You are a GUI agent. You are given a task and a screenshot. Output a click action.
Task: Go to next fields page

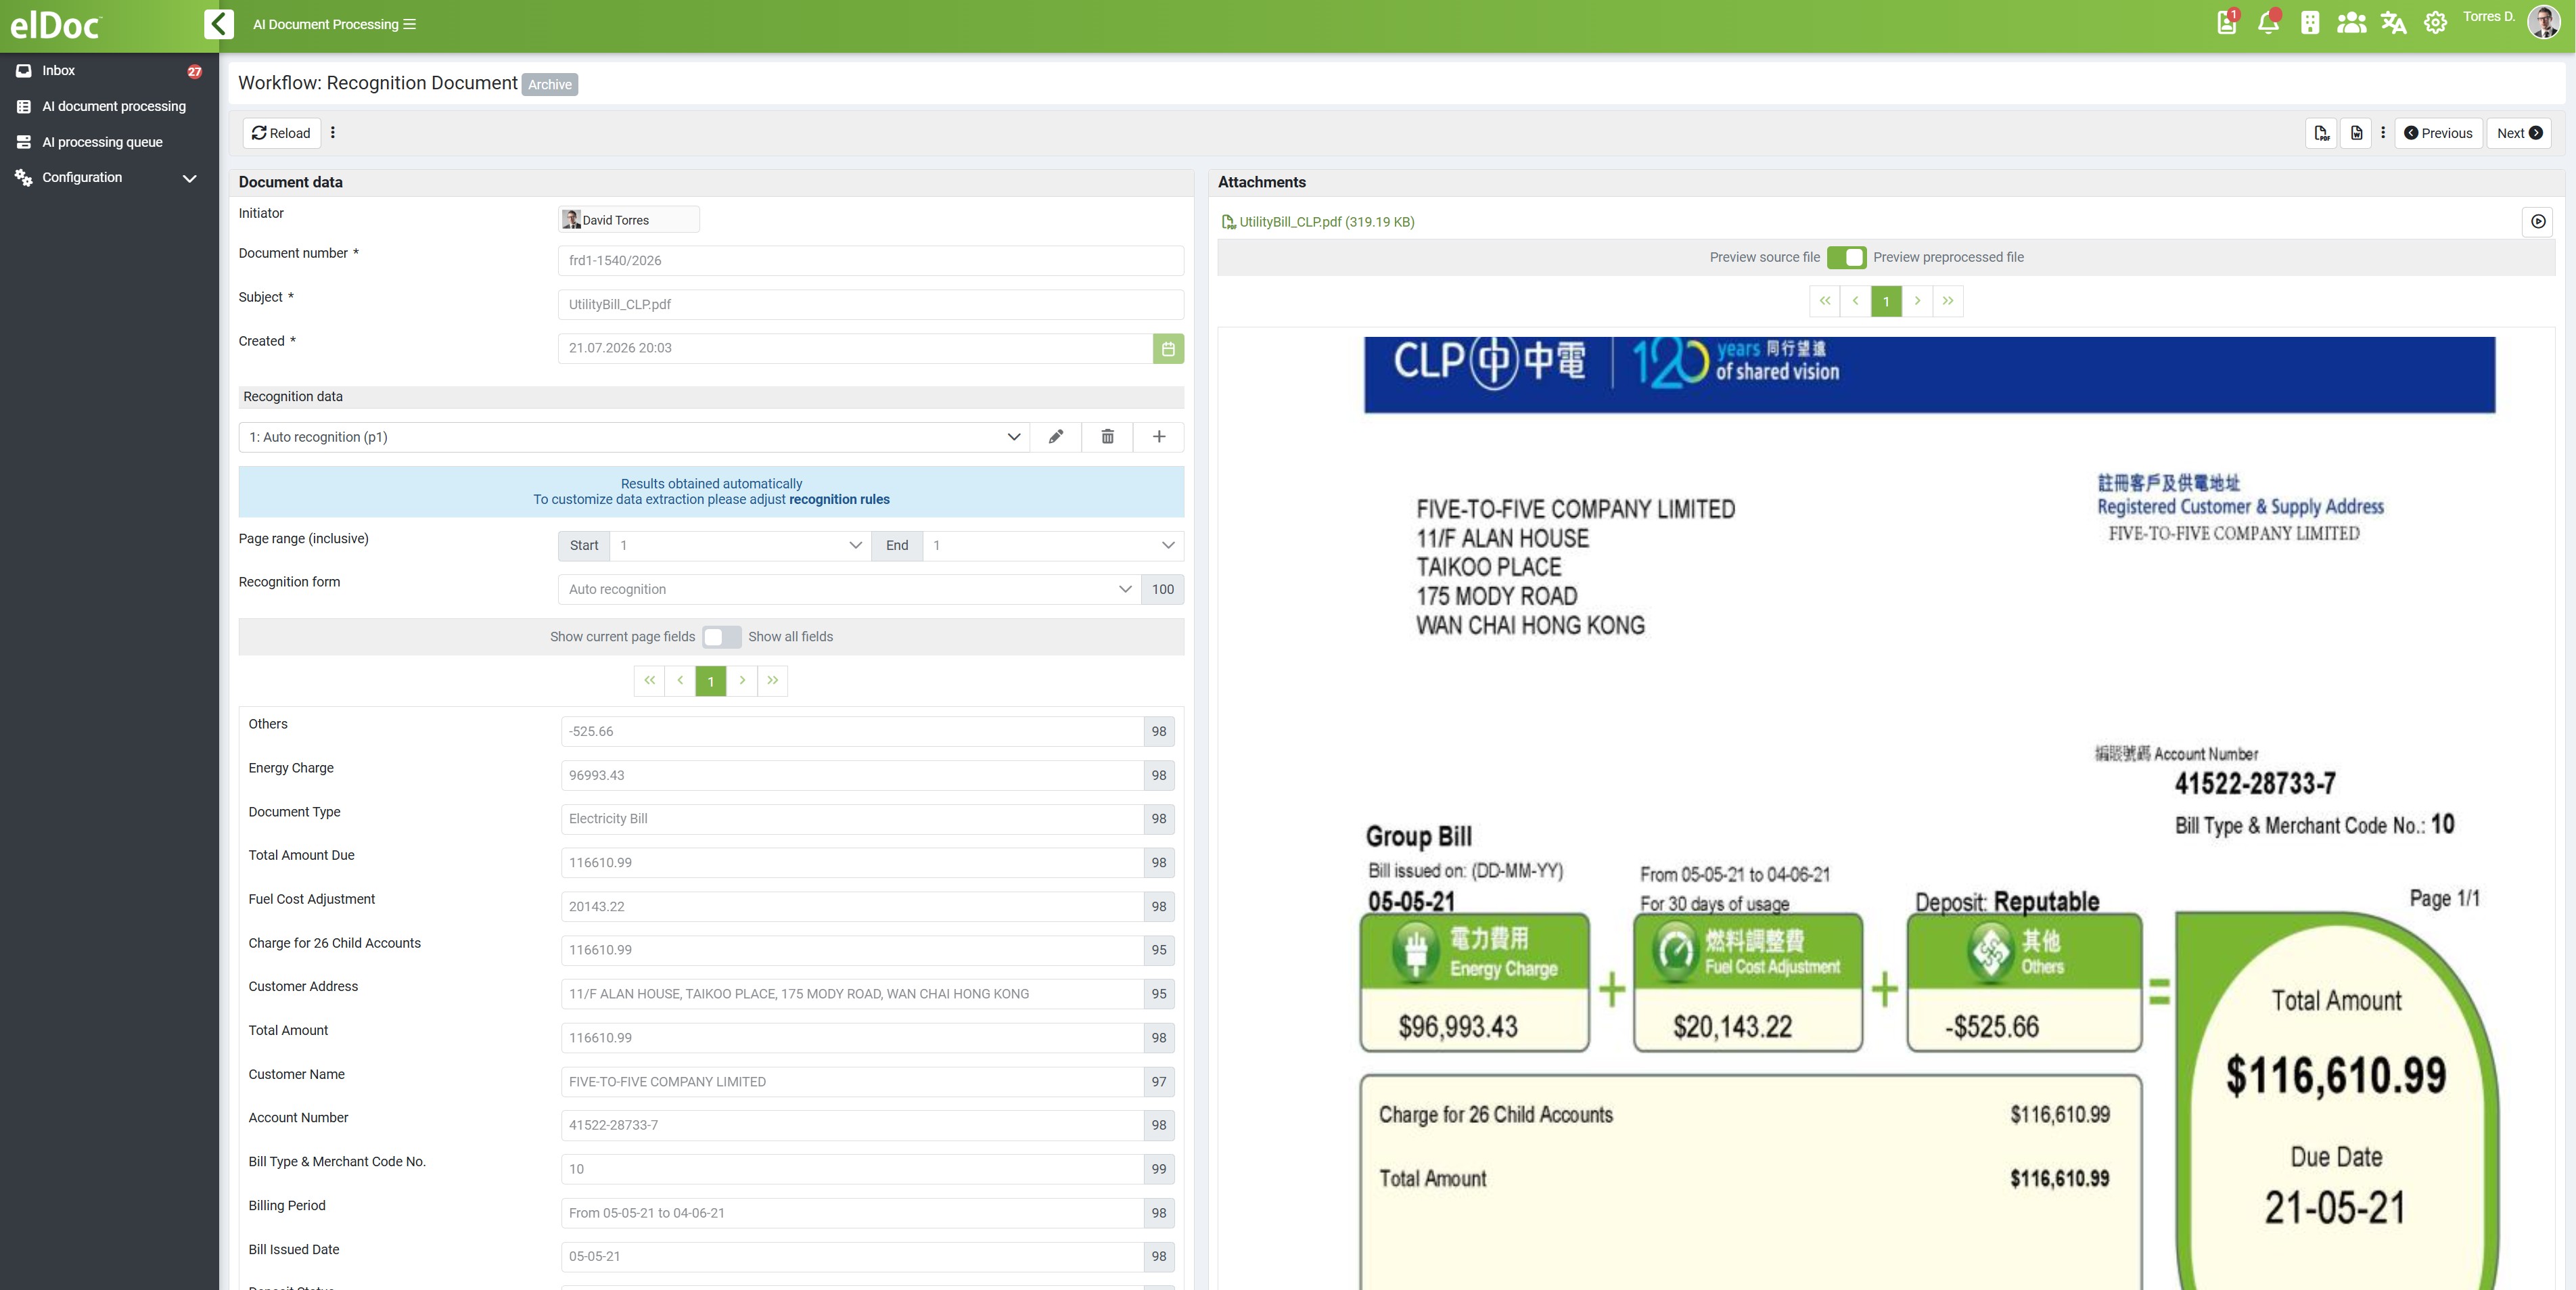(742, 681)
